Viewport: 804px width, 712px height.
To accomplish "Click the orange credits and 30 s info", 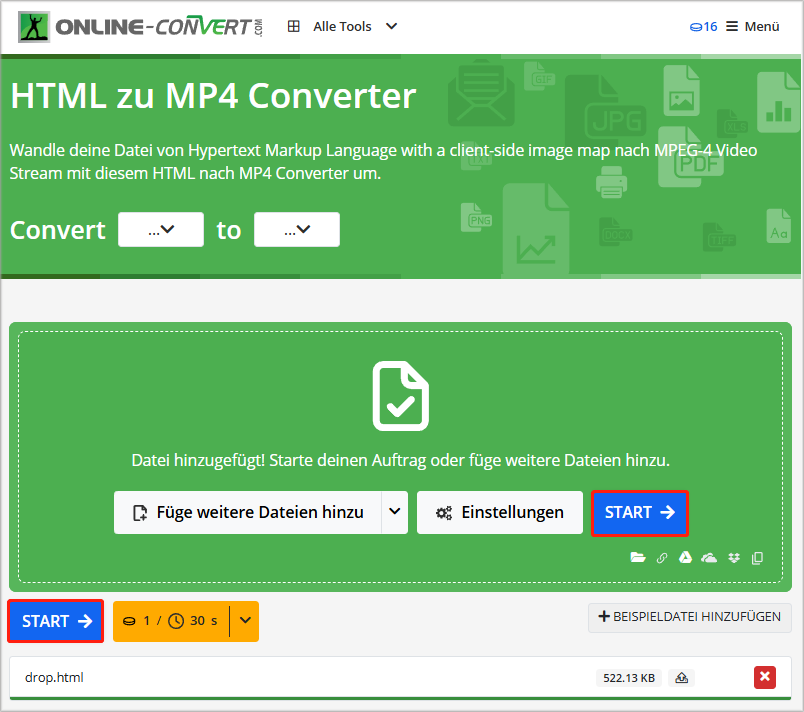I will [x=171, y=621].
